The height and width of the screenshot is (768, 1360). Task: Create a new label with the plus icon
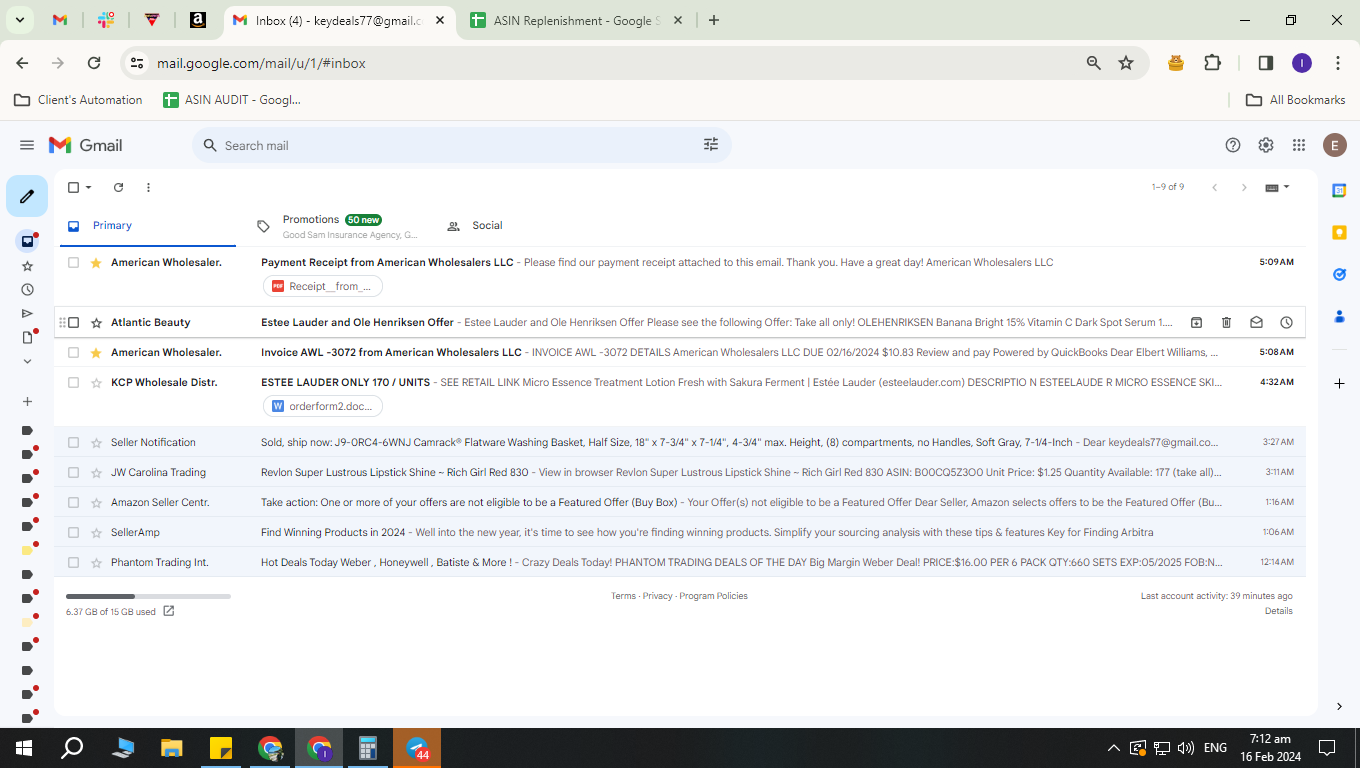pos(27,401)
